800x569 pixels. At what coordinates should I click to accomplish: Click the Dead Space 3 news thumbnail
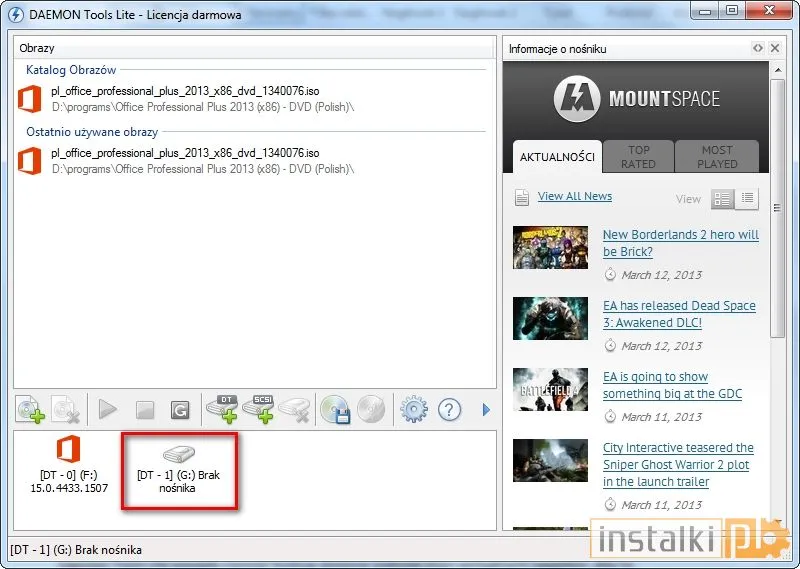click(550, 319)
